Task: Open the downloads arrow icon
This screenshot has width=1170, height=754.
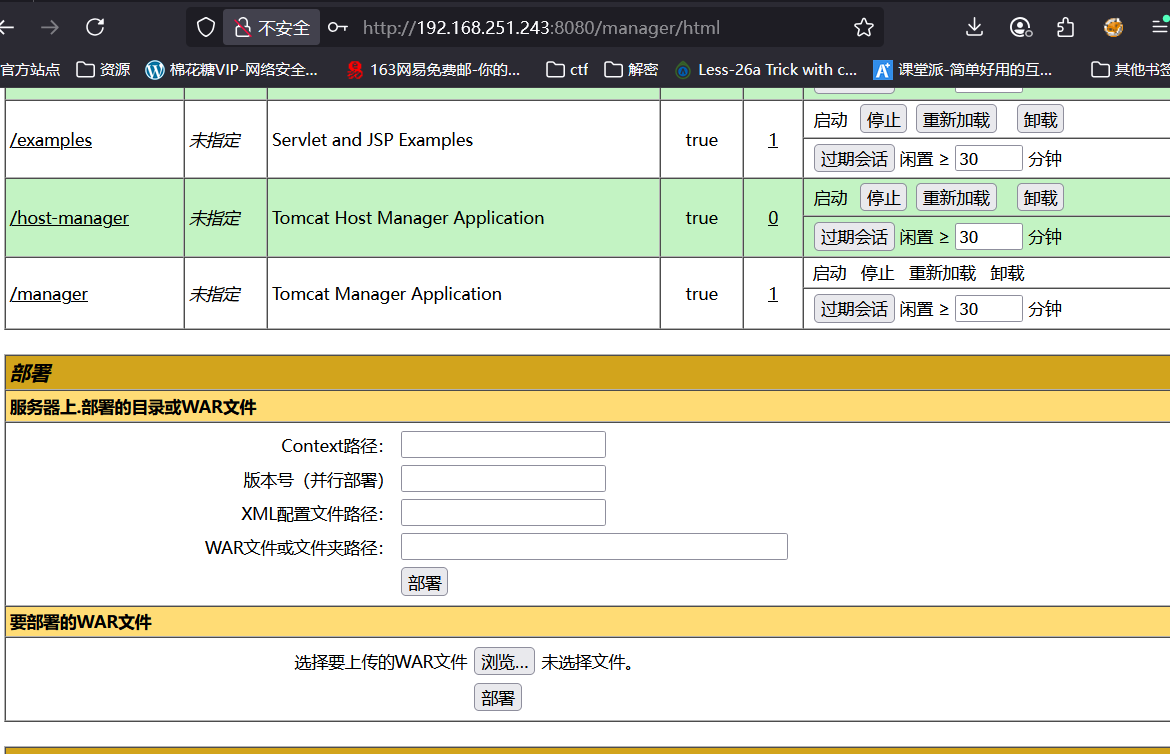Action: (x=974, y=28)
